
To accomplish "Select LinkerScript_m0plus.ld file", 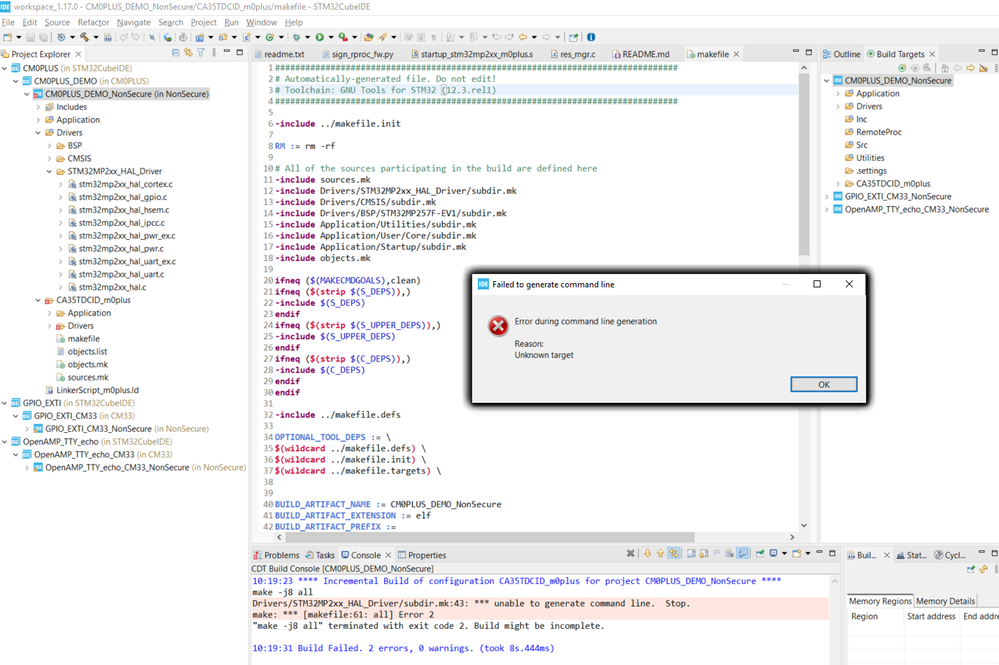I will (92, 390).
